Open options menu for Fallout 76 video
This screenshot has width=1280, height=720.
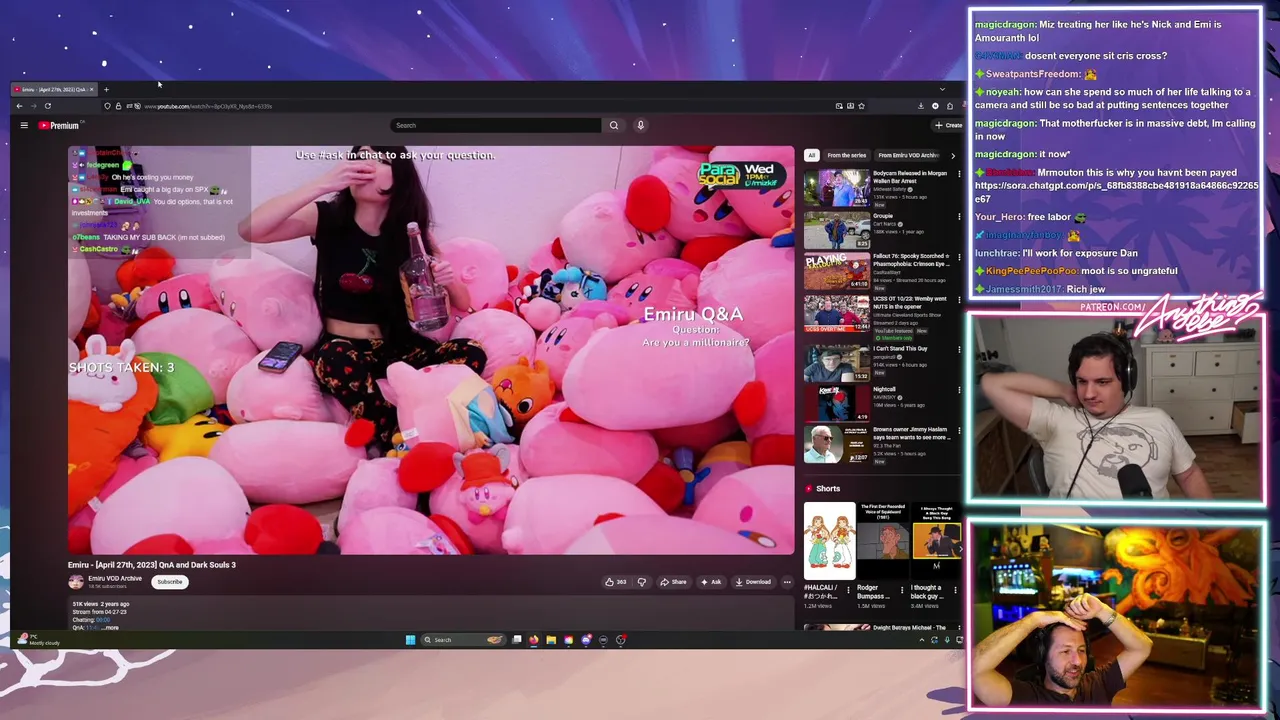959,257
